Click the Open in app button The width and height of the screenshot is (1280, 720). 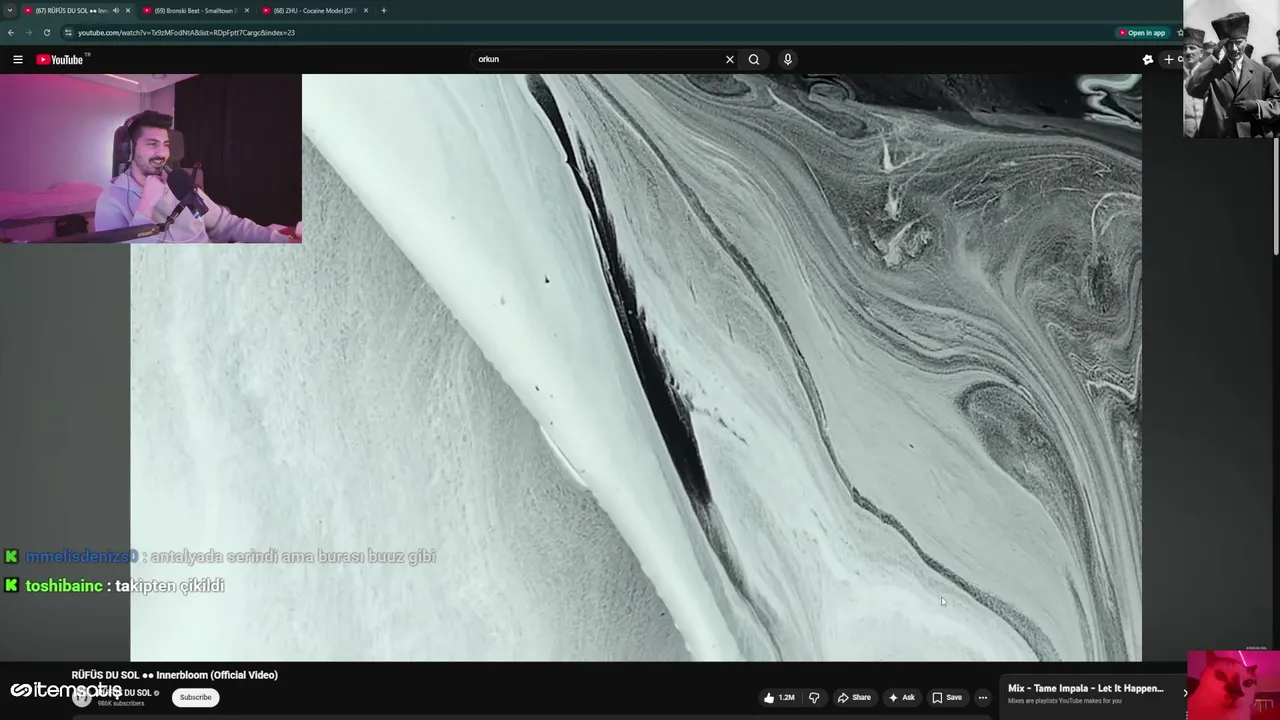click(x=1142, y=32)
